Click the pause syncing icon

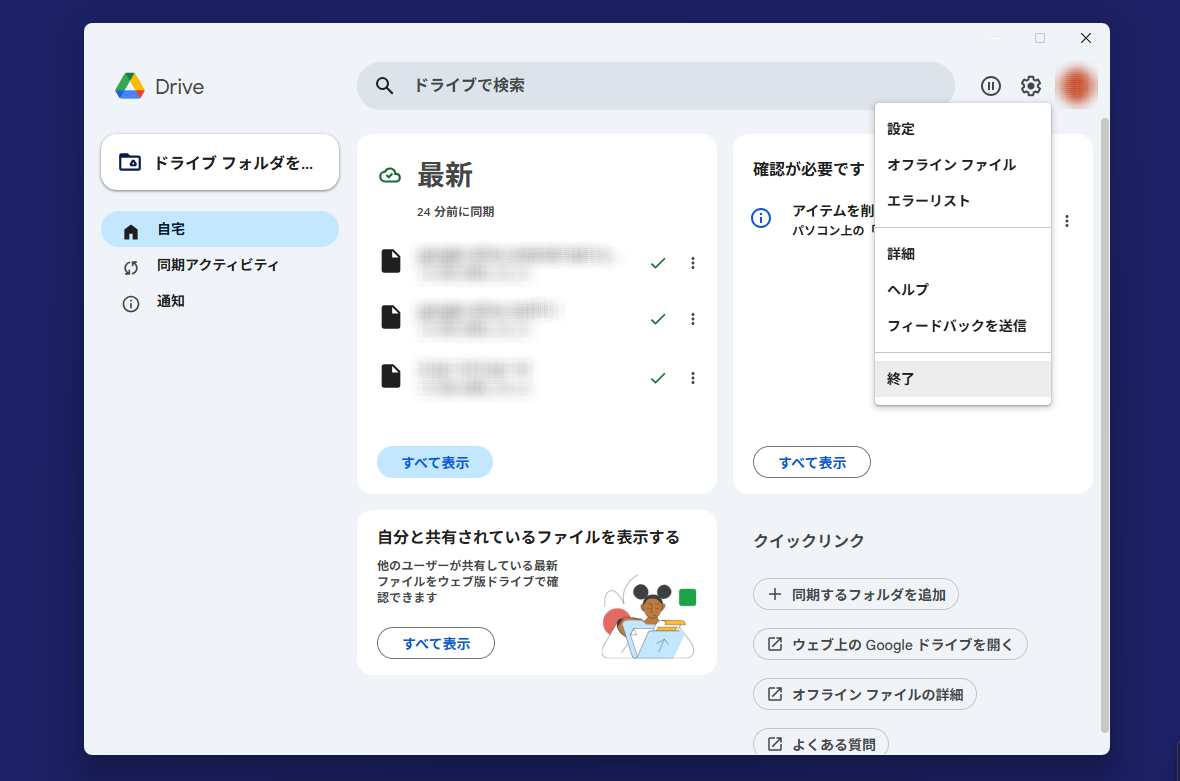click(x=990, y=86)
